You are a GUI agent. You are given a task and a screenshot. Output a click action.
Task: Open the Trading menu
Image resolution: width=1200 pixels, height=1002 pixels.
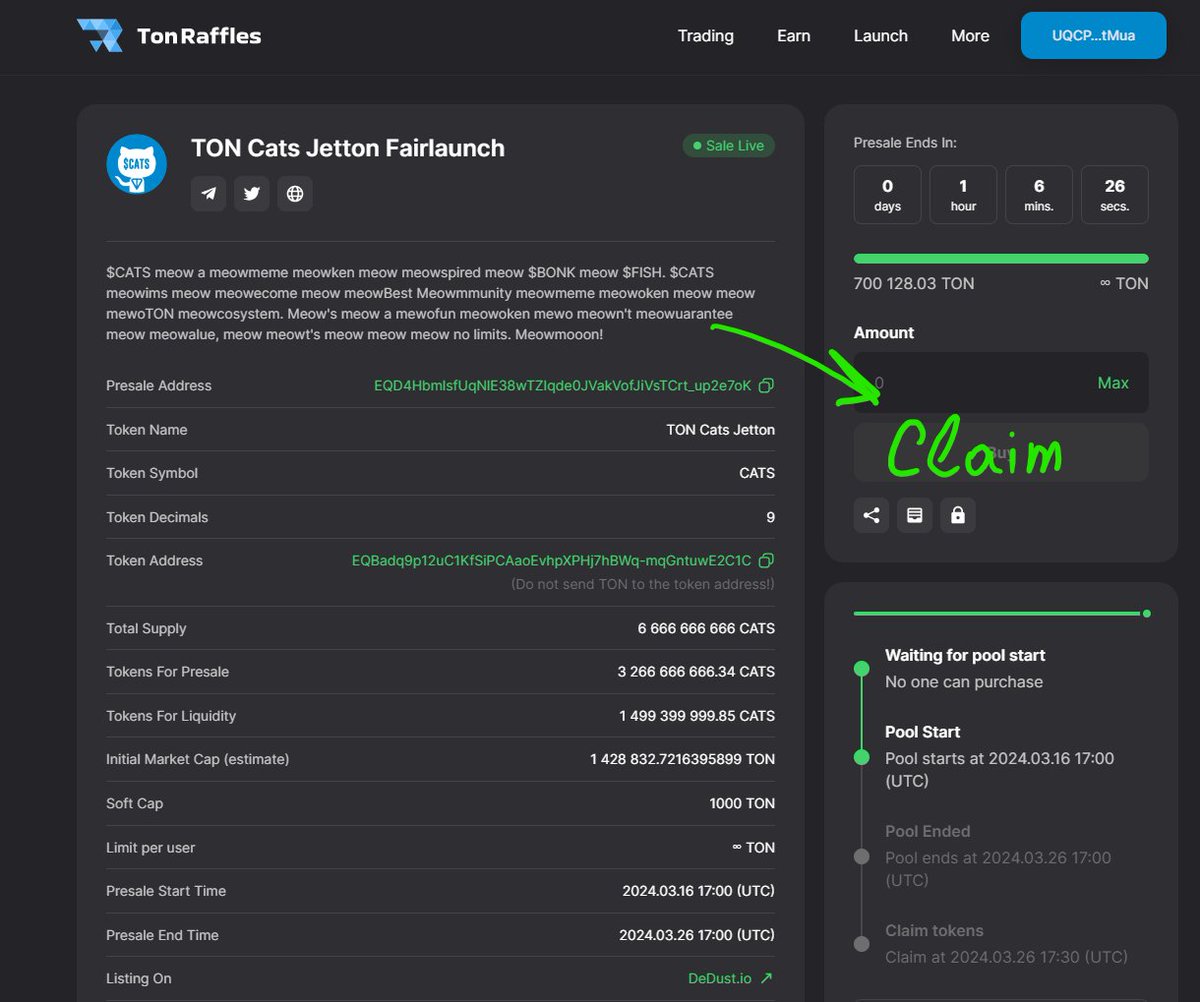pyautogui.click(x=706, y=36)
